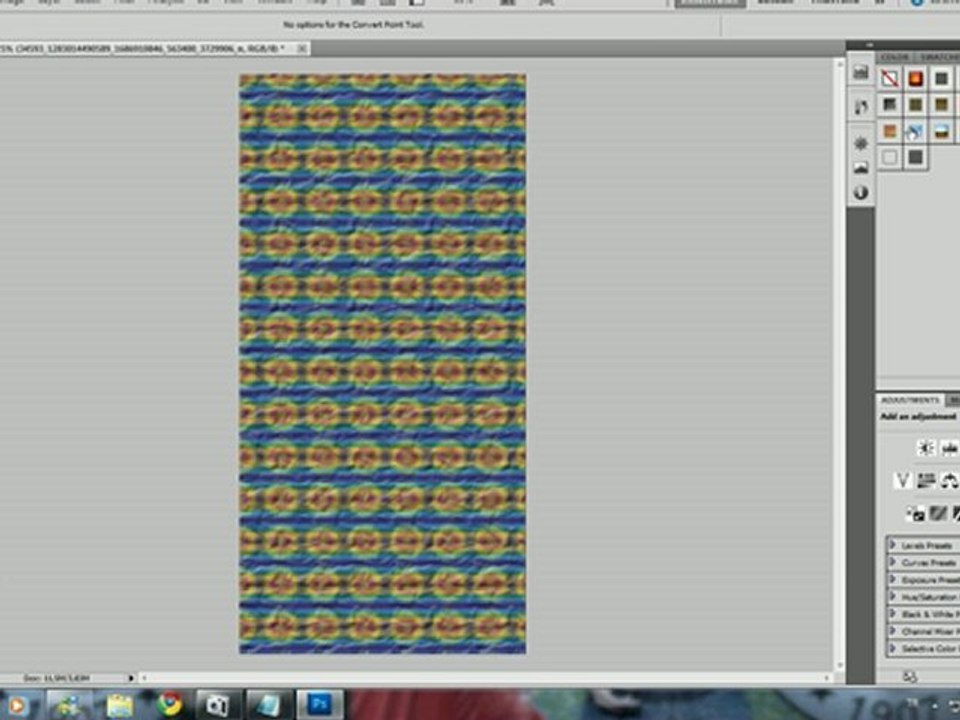Collapse the panel dock with the double-arrow icon
Viewport: 960px width, 720px height.
(869, 45)
